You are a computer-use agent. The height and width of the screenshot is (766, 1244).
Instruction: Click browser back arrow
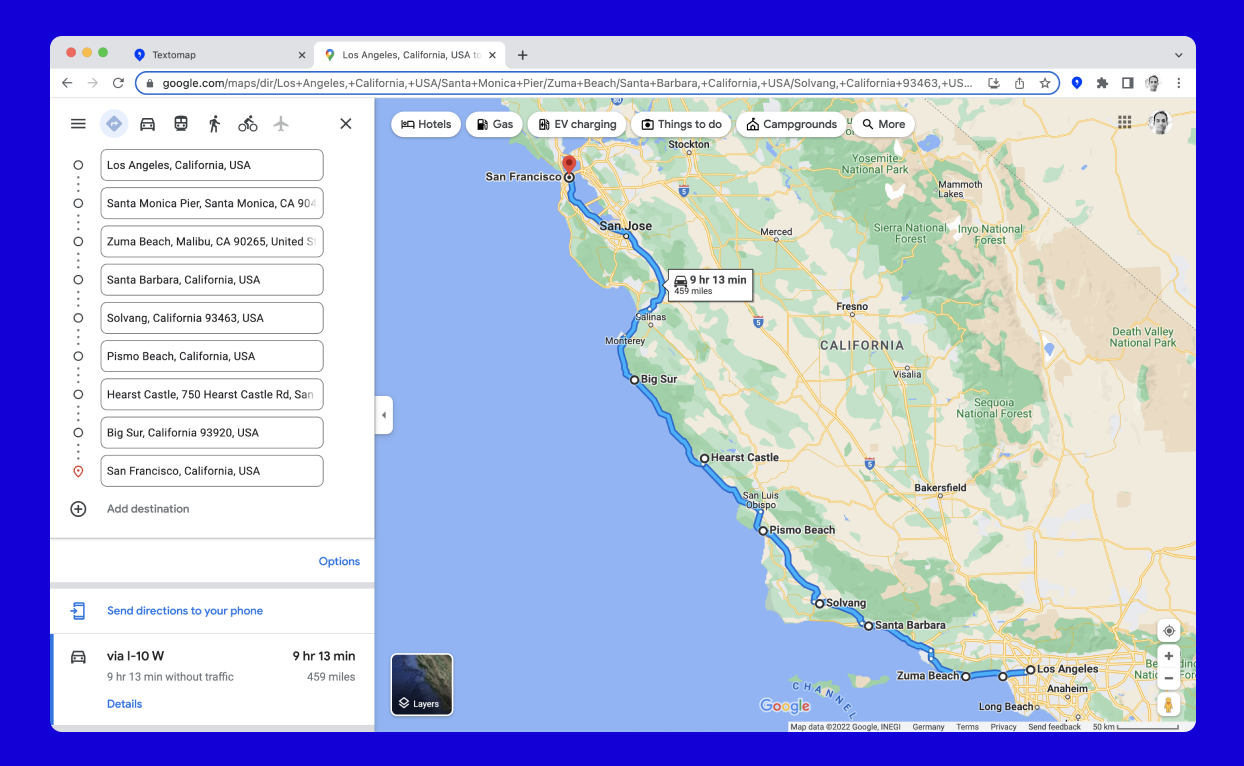coord(67,83)
